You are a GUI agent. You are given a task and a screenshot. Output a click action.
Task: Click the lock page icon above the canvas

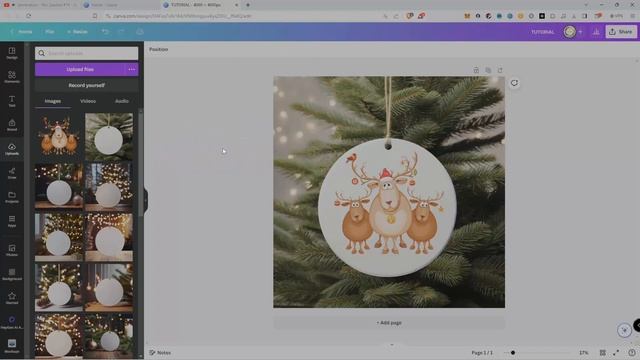(x=476, y=70)
